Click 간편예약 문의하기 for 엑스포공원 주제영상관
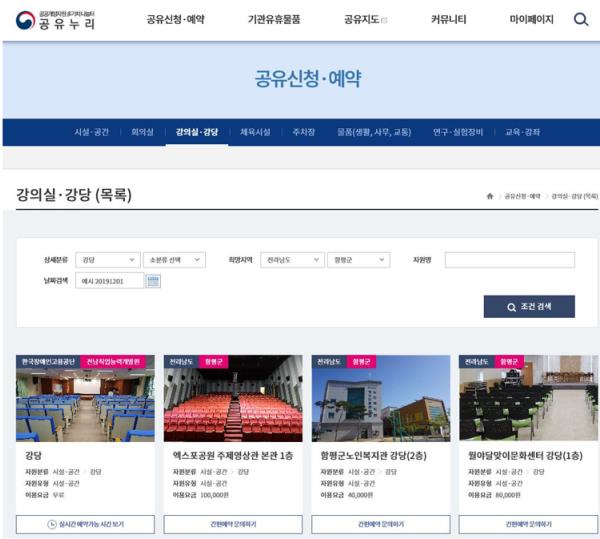The image size is (600, 539). click(x=233, y=524)
